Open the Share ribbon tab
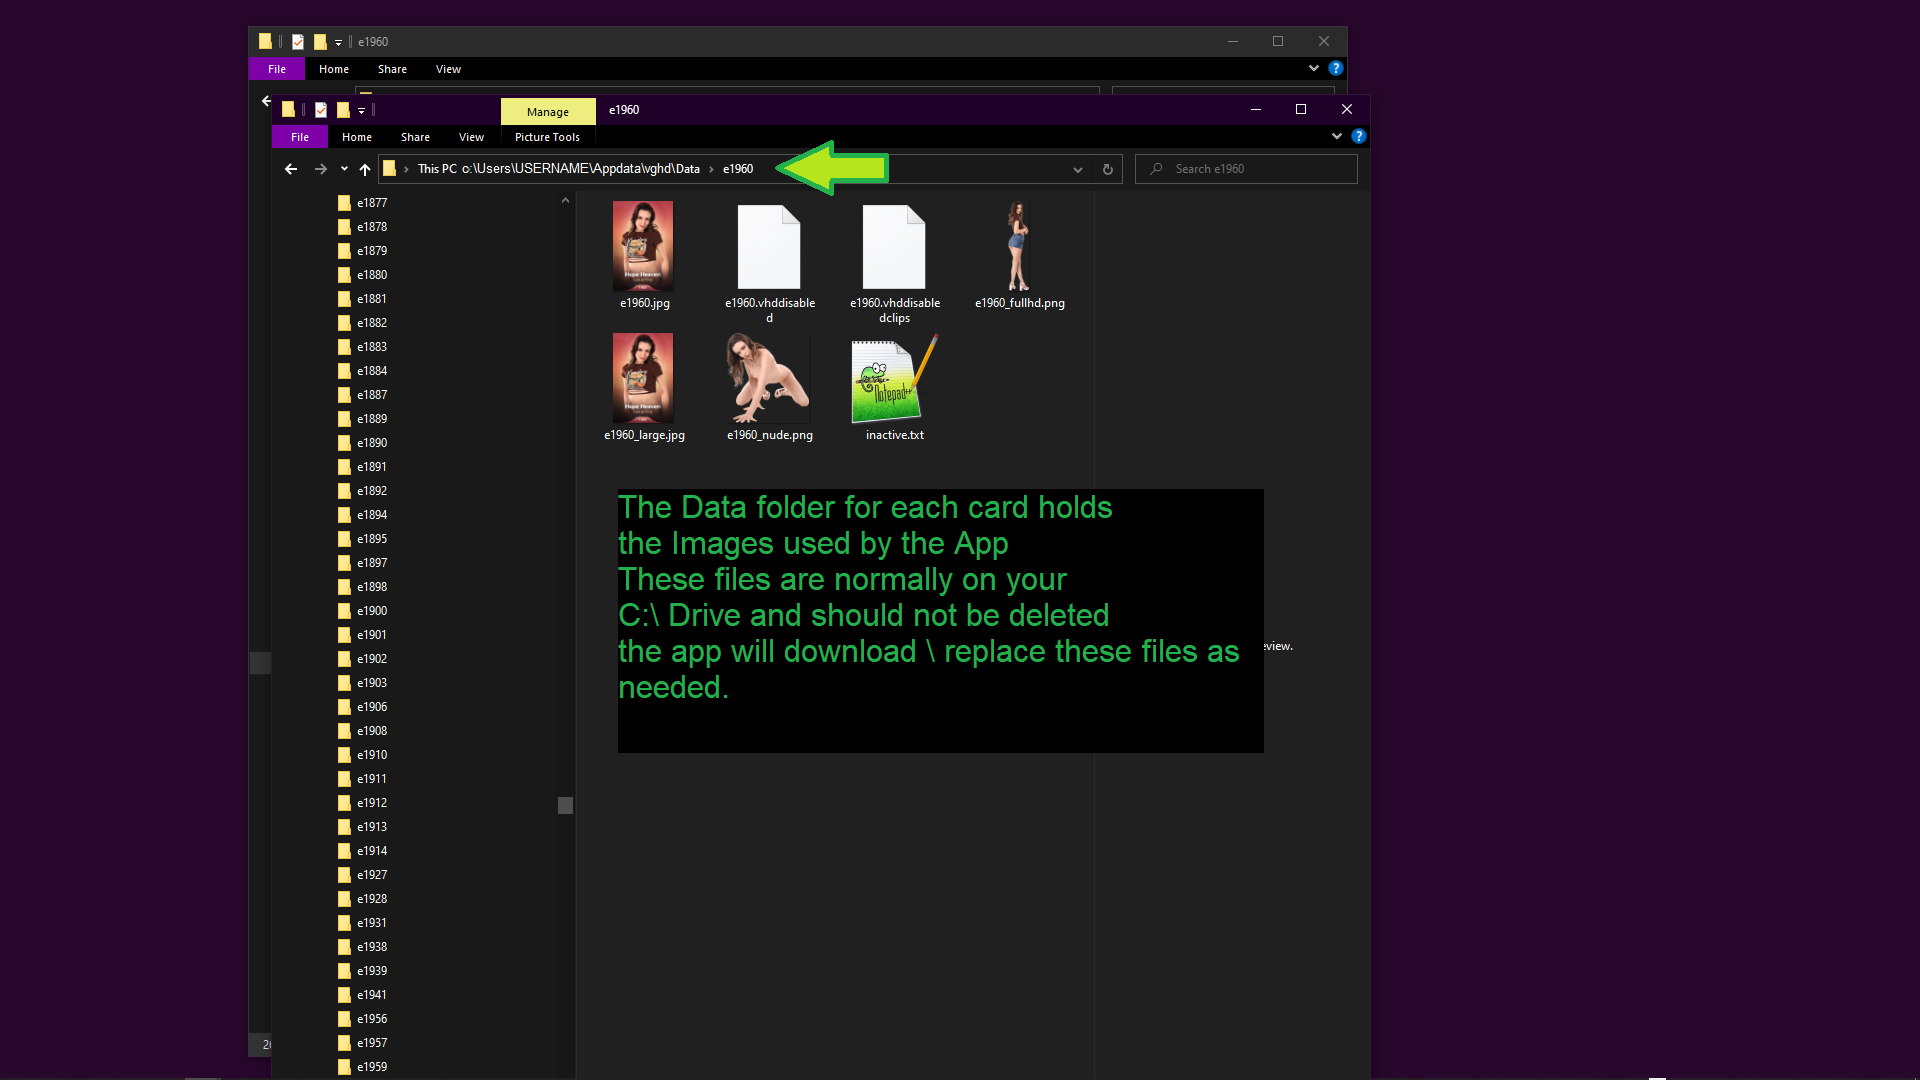Screen dimensions: 1920x1080 click(x=415, y=137)
